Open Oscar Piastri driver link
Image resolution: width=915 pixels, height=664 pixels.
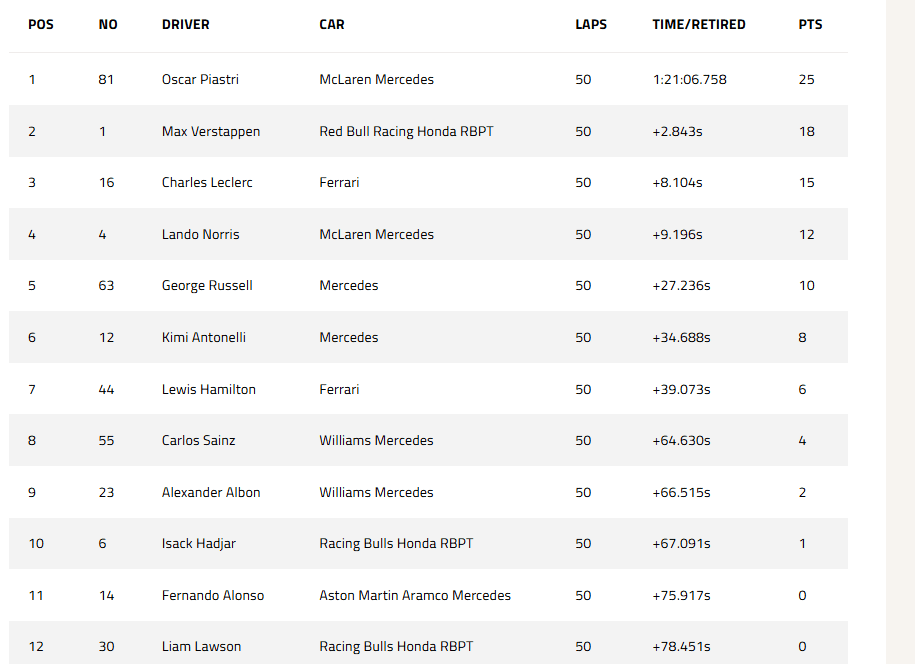pyautogui.click(x=200, y=79)
